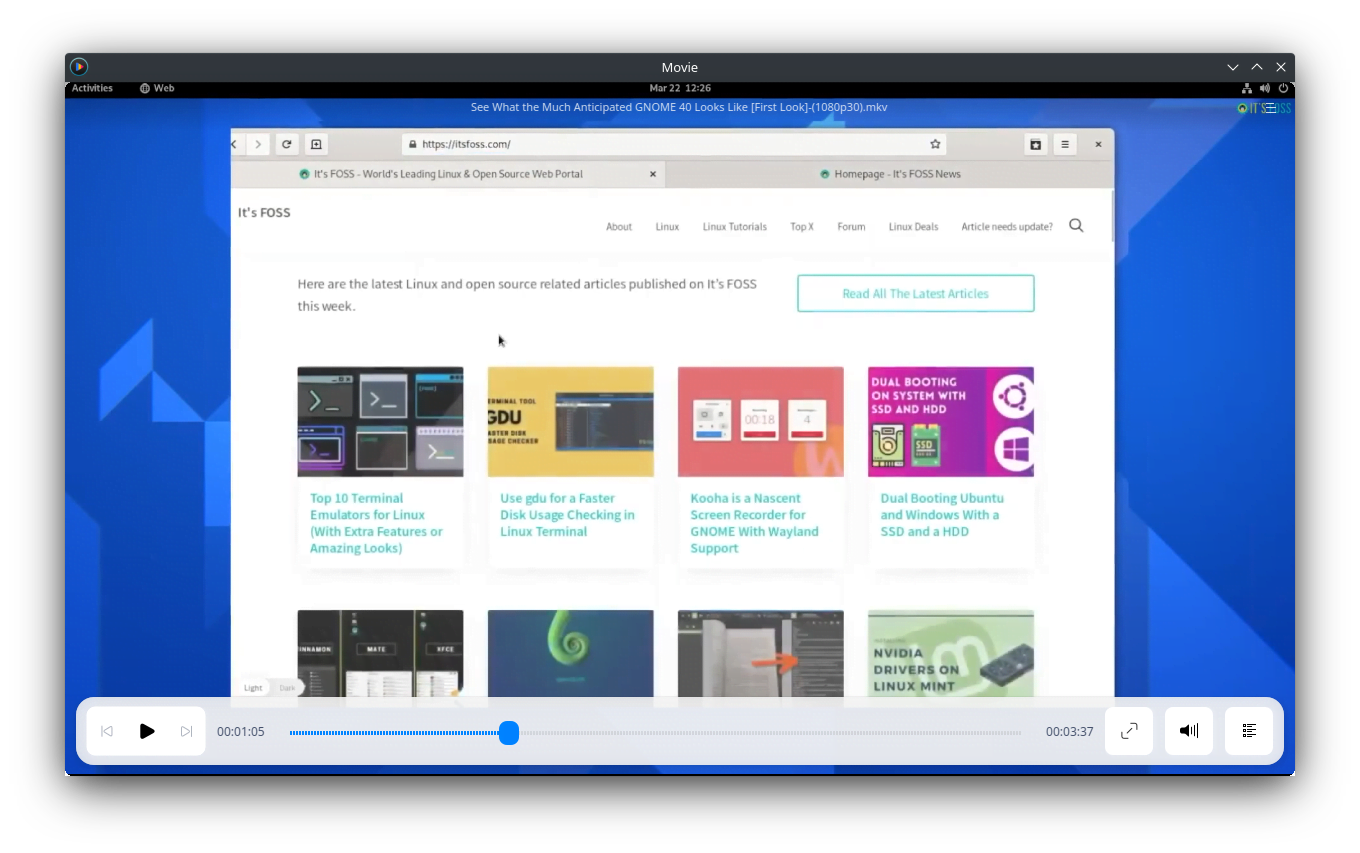Click the GDU disk usage thumbnail
Viewport: 1360px width, 853px height.
click(570, 422)
